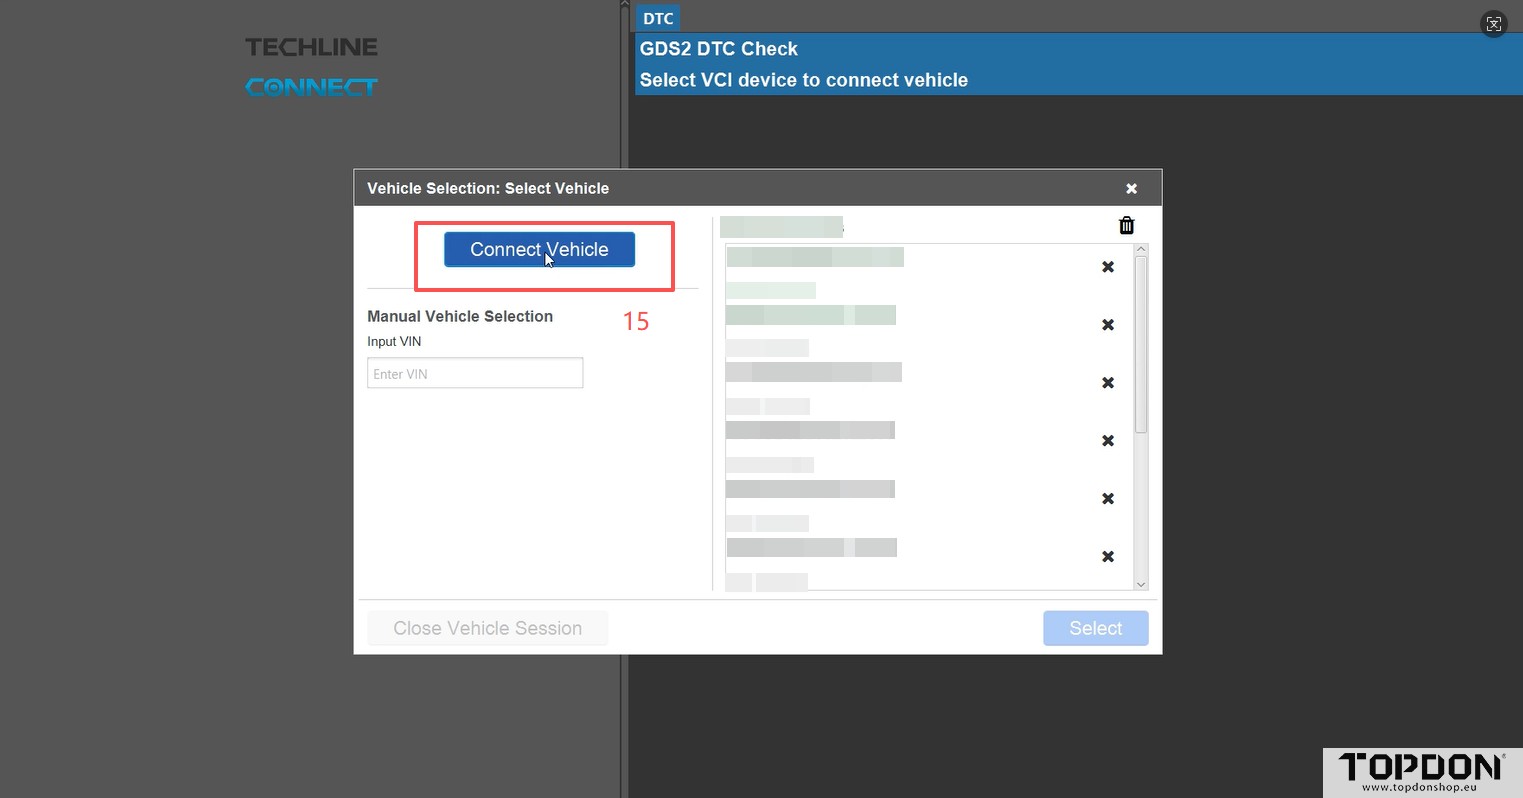Image resolution: width=1523 pixels, height=798 pixels.
Task: Click the vehicle list scrollbar thumb
Action: pos(1141,345)
